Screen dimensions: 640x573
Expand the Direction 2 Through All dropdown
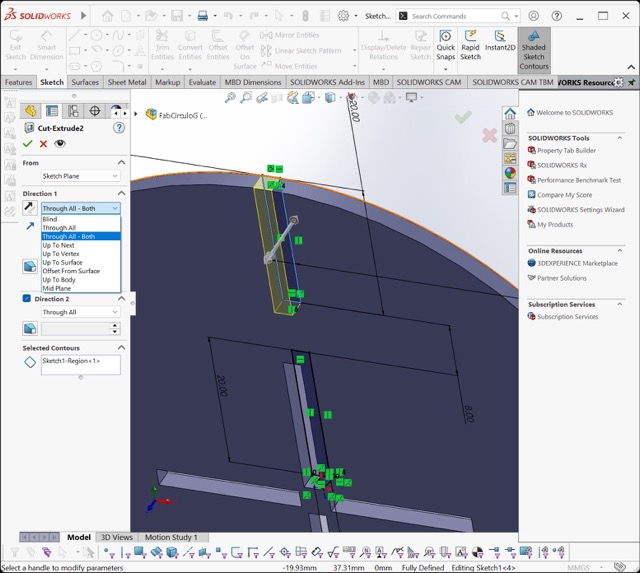tap(80, 312)
